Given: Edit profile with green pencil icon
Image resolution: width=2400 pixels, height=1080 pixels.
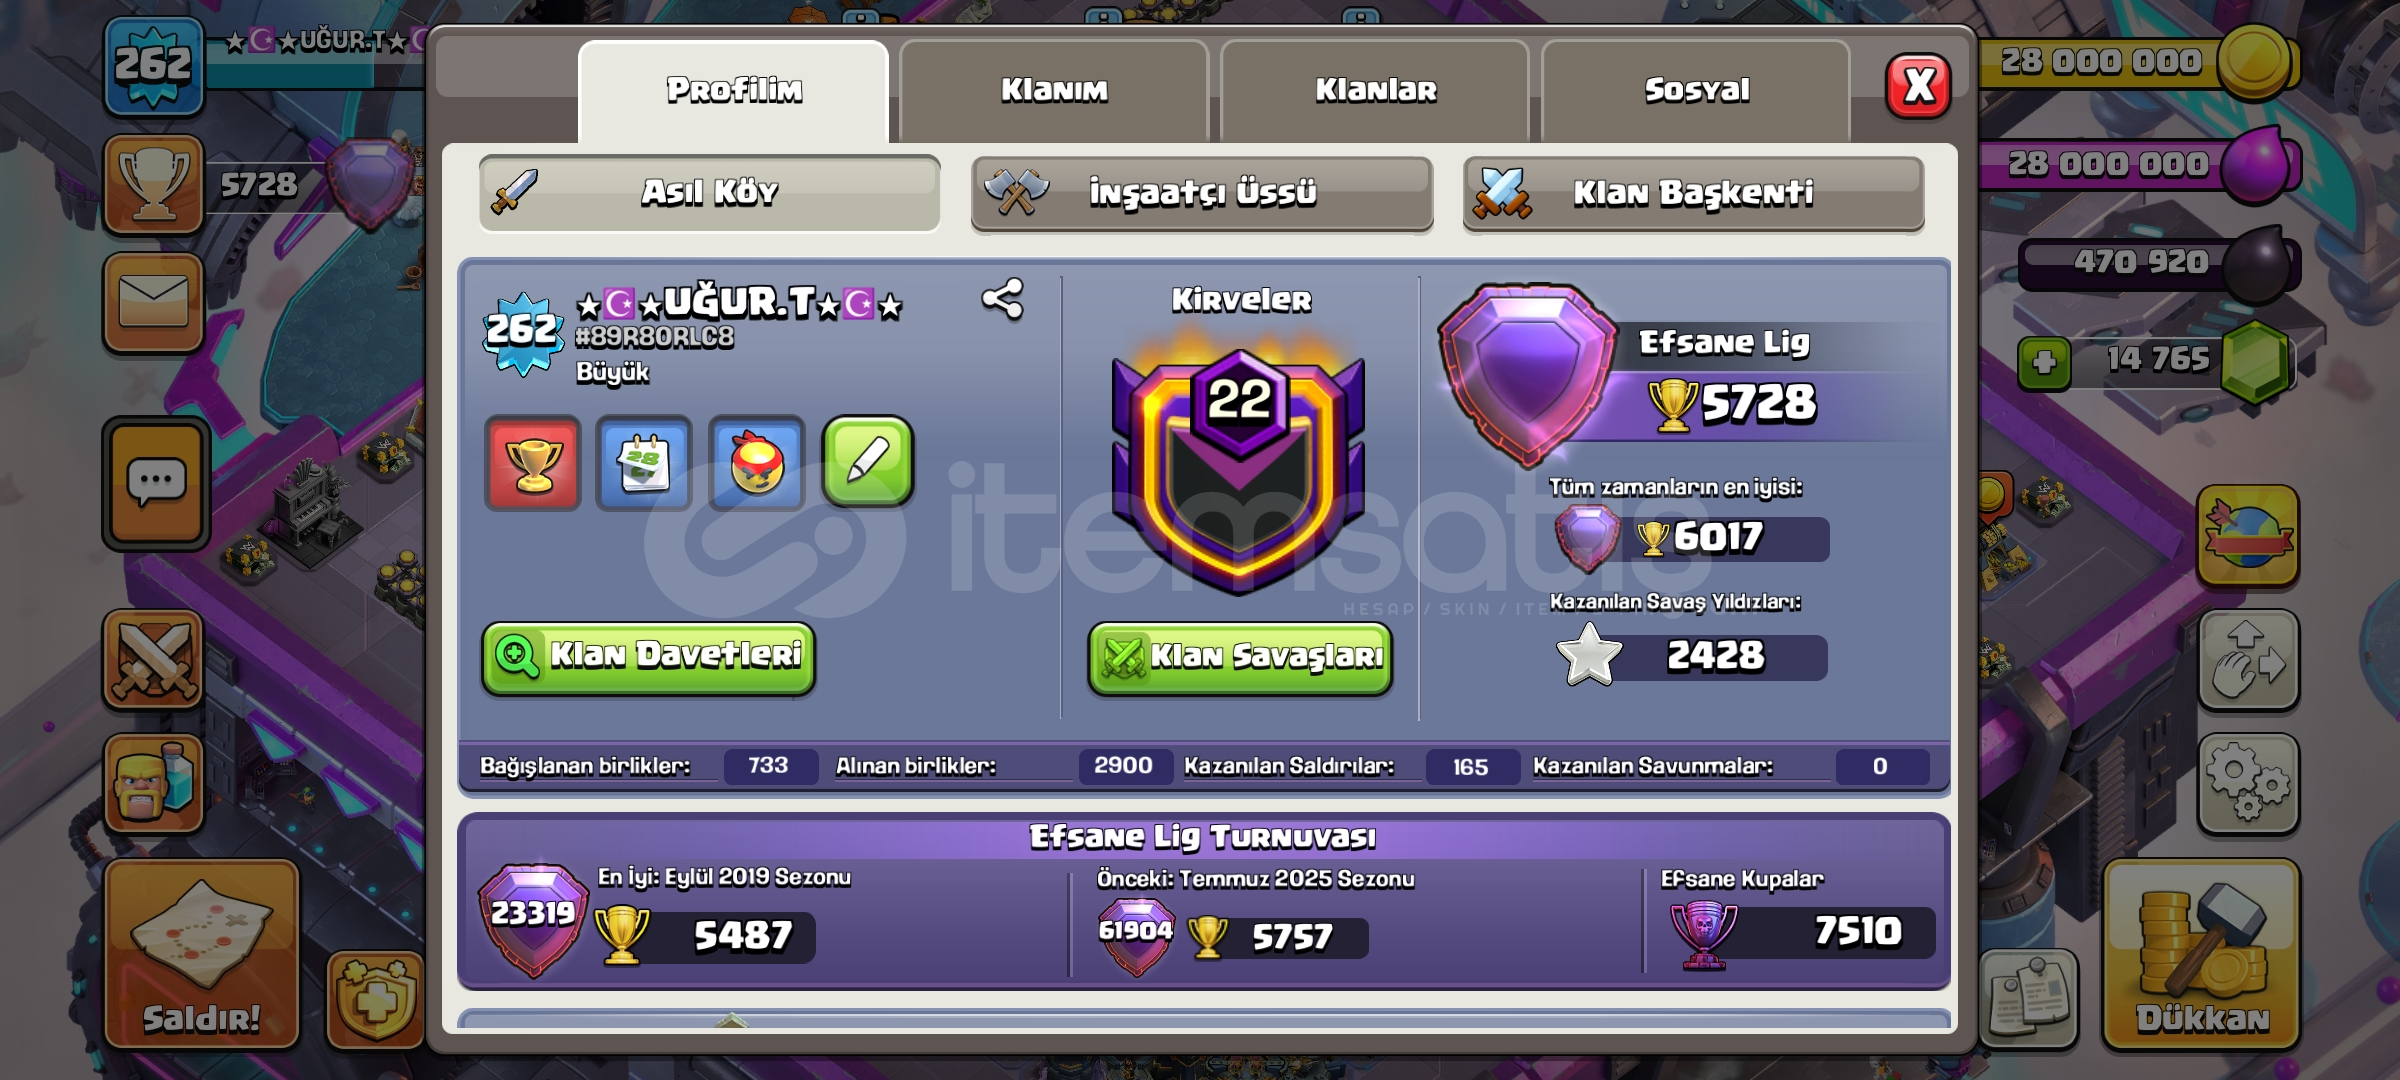Looking at the screenshot, I should point(868,461).
